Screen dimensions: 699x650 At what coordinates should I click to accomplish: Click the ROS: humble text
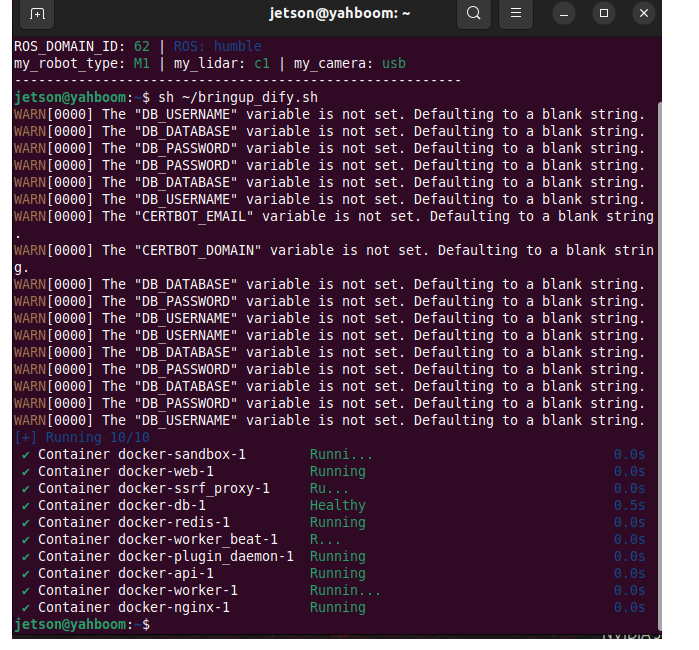tap(218, 46)
